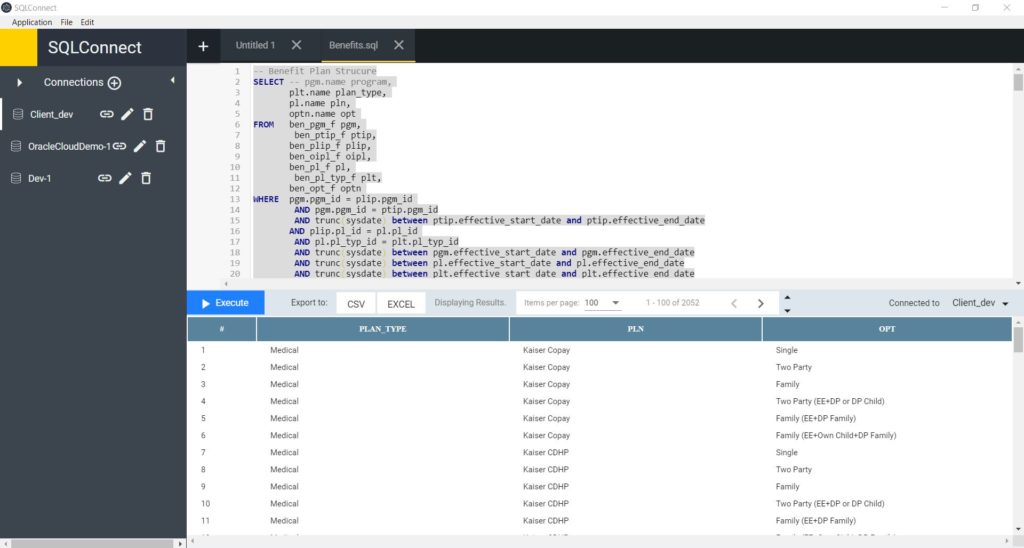Edit the Client_dev connection with pencil icon

coord(127,115)
